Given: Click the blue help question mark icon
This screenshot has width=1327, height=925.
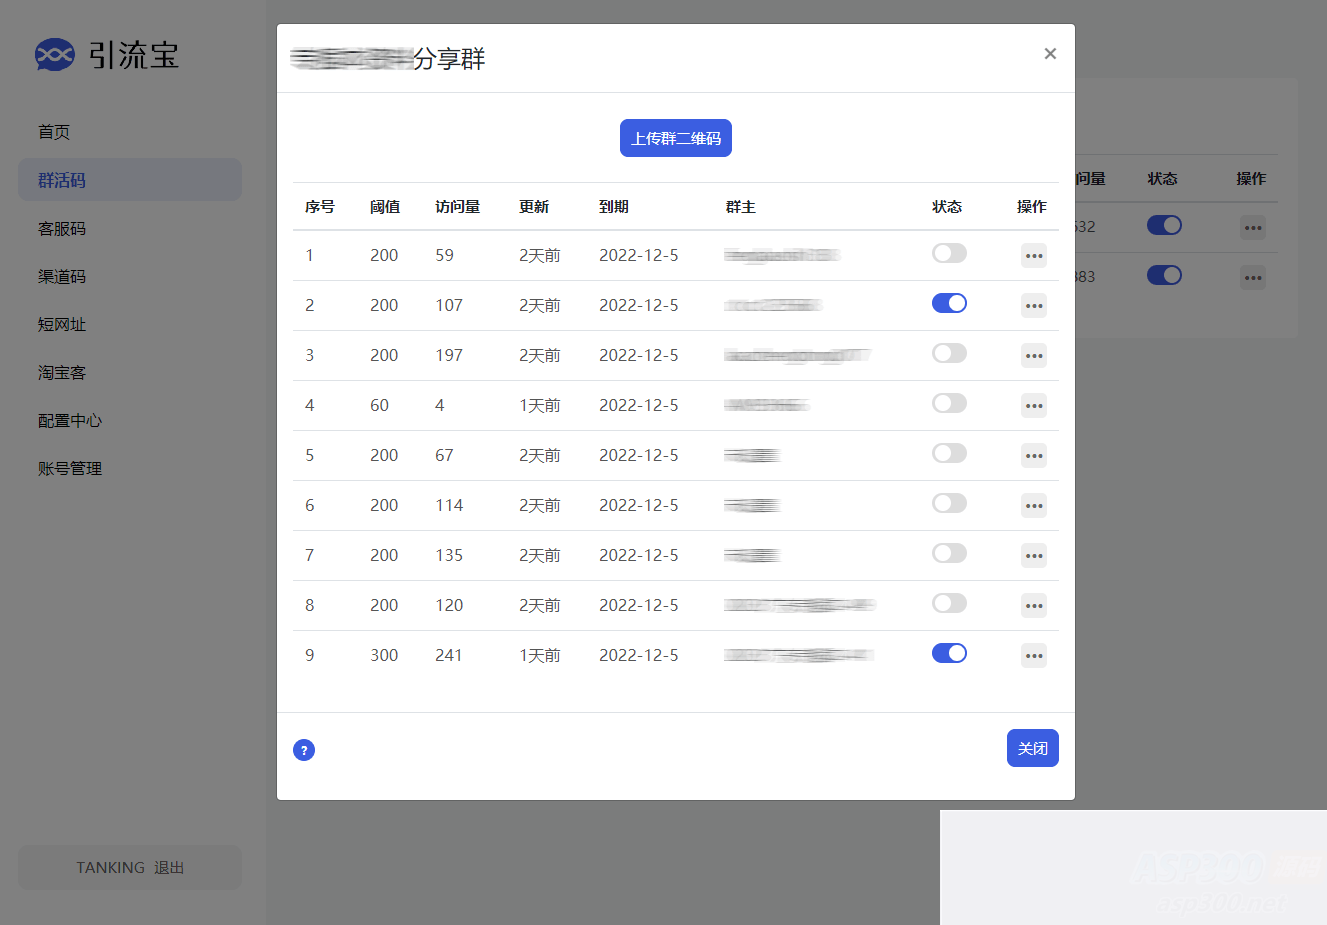Looking at the screenshot, I should point(304,750).
